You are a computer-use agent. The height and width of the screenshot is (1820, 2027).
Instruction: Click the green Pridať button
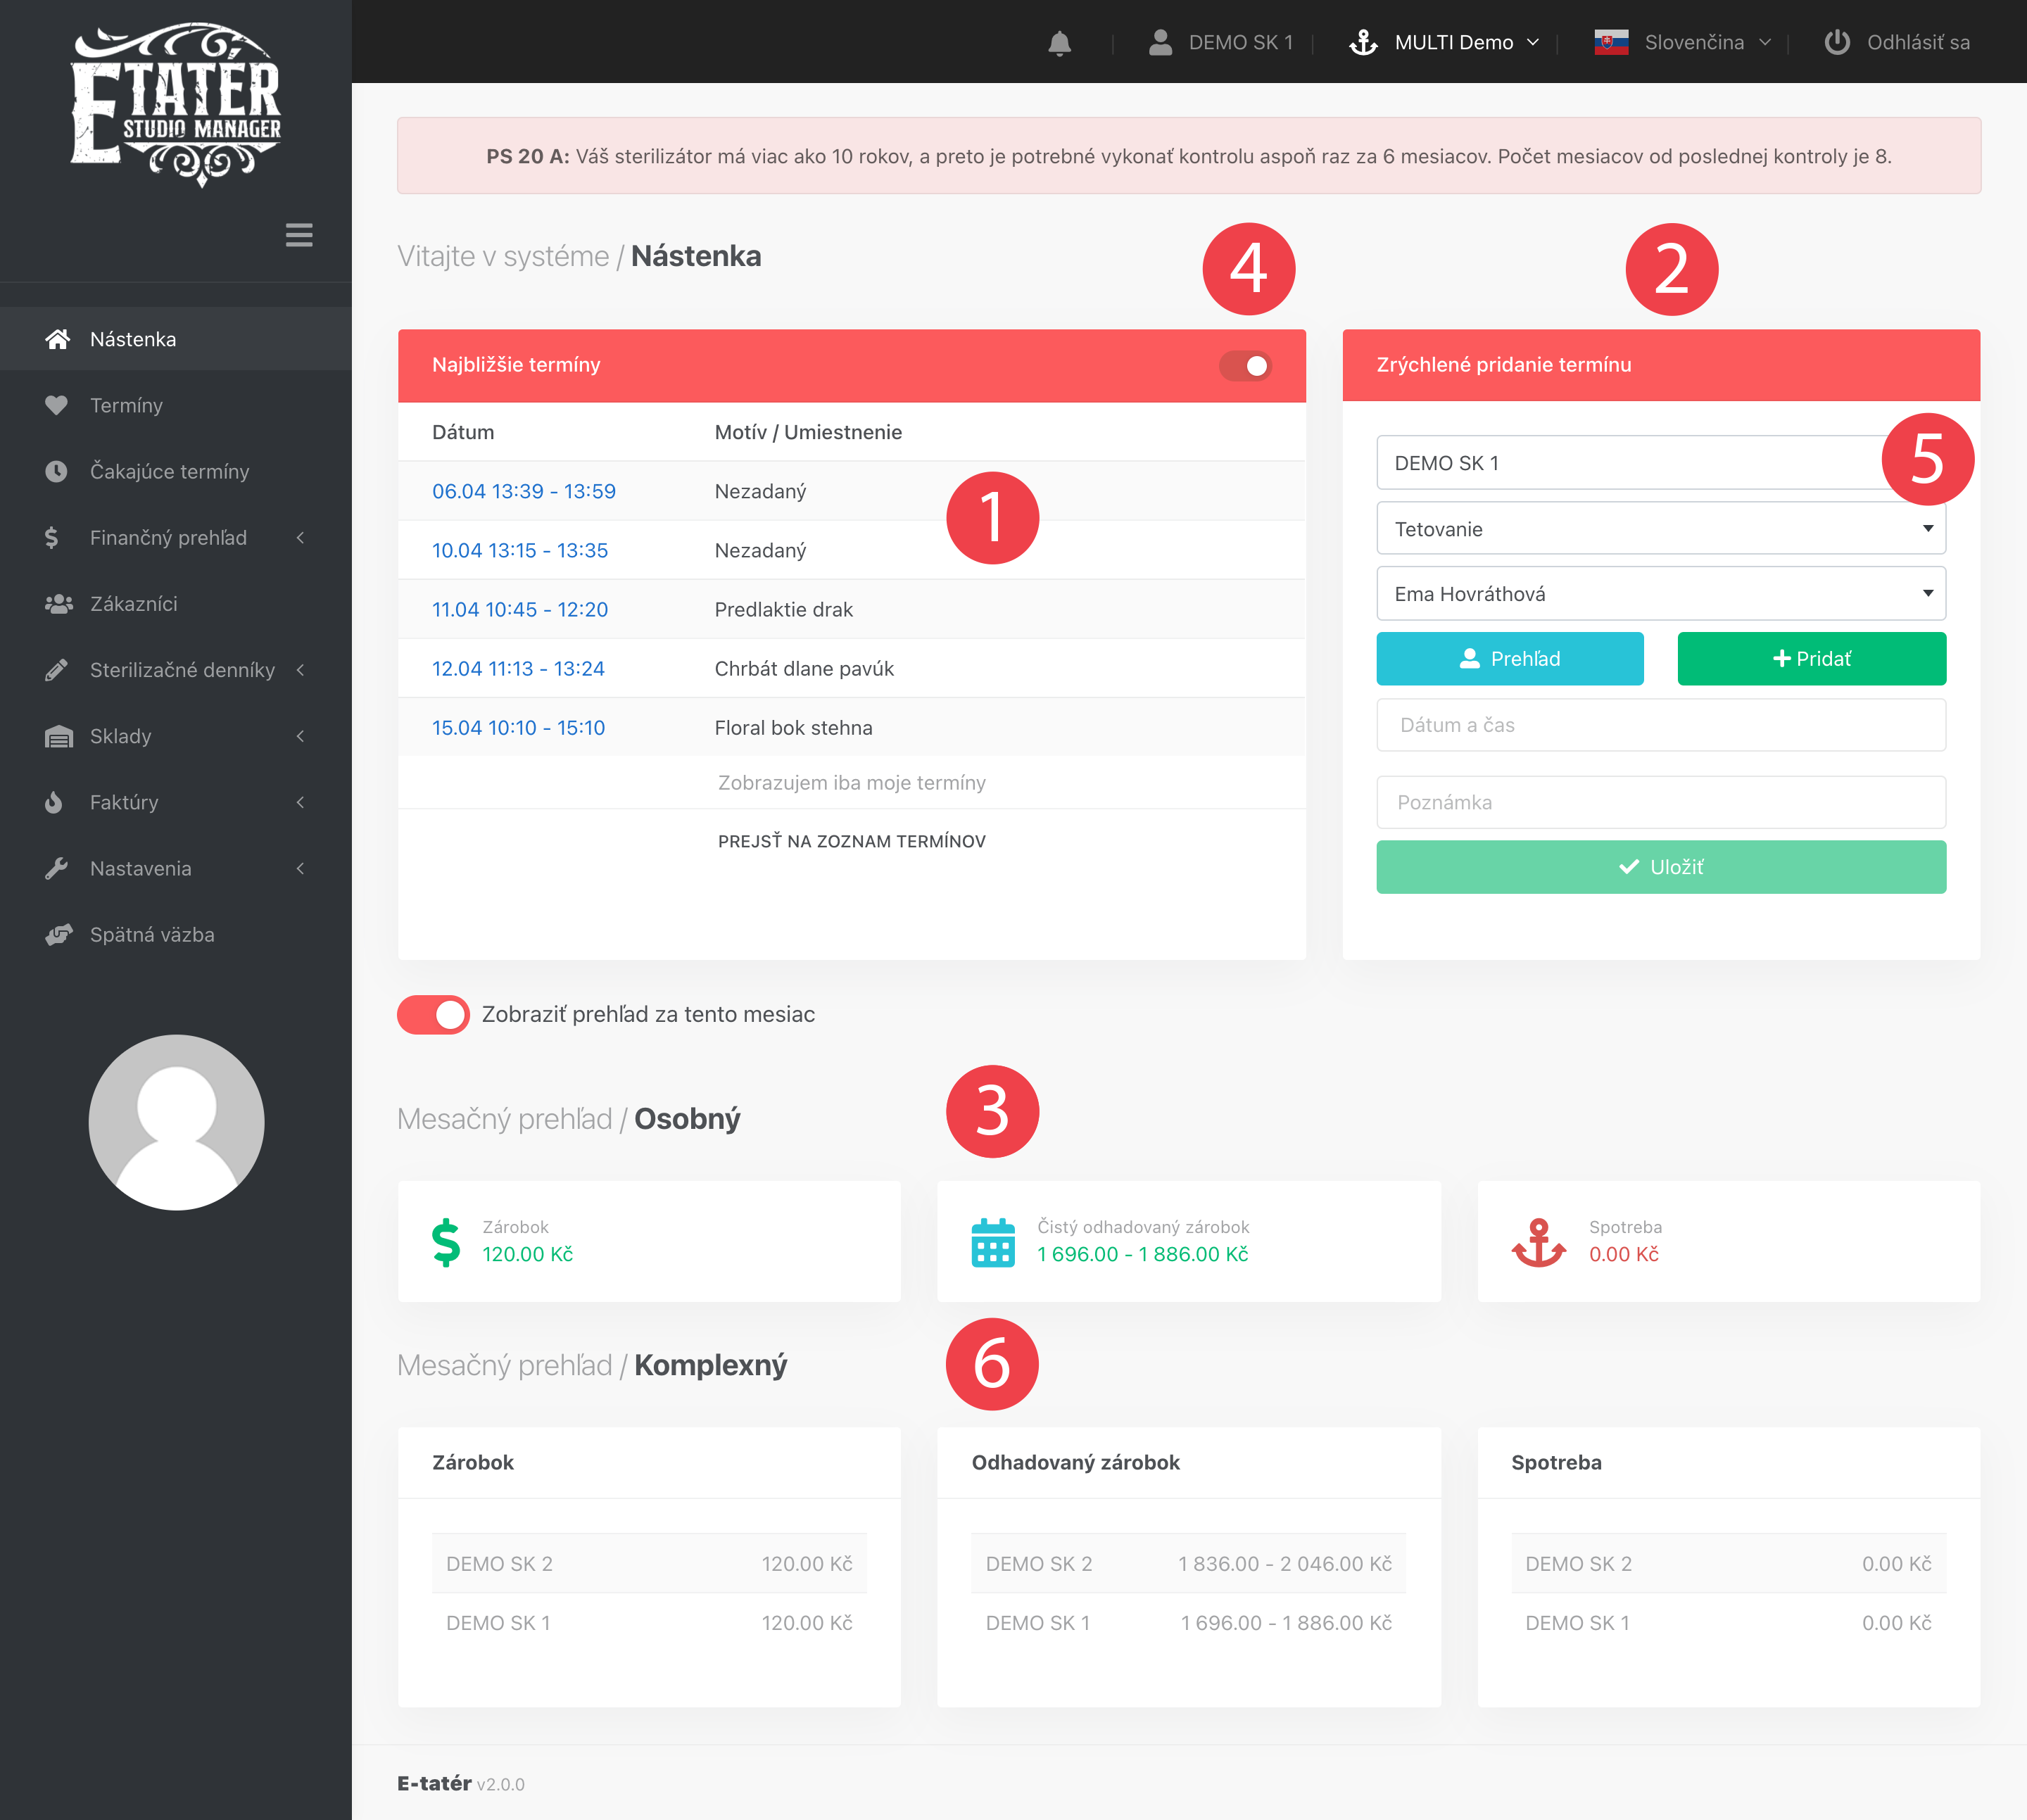pos(1812,659)
